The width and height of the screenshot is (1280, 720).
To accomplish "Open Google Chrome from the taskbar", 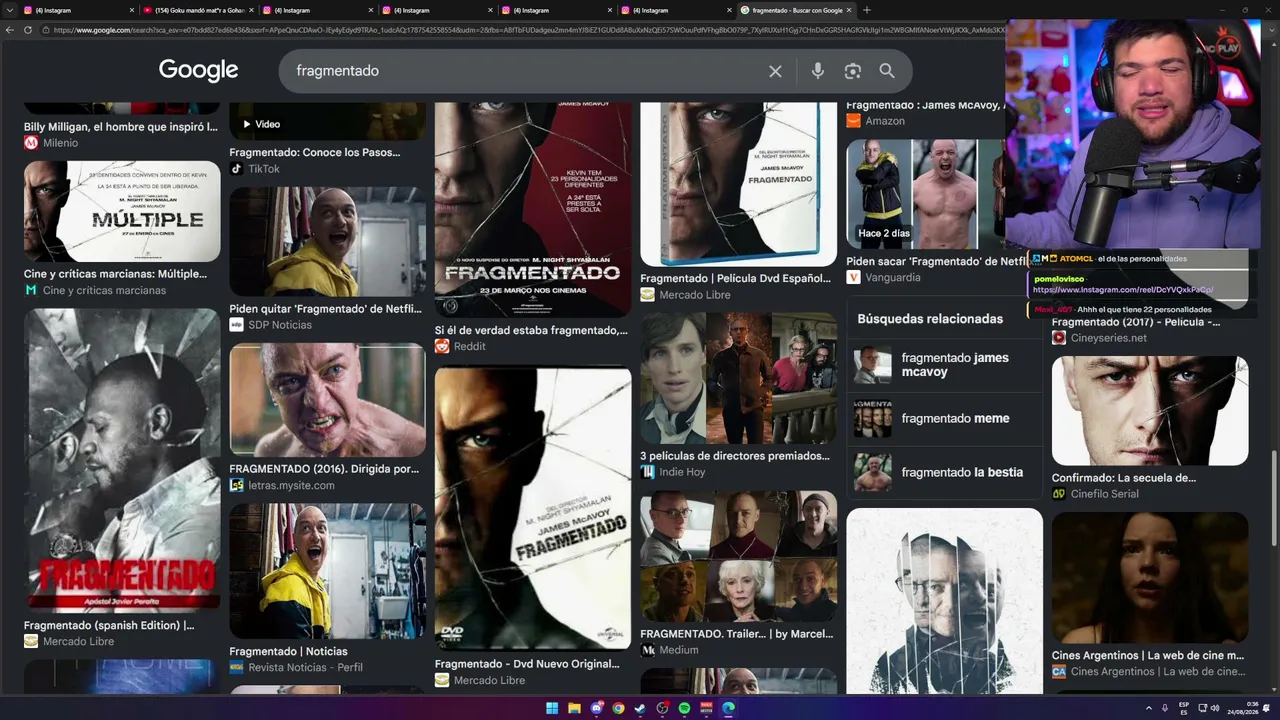I will point(619,708).
